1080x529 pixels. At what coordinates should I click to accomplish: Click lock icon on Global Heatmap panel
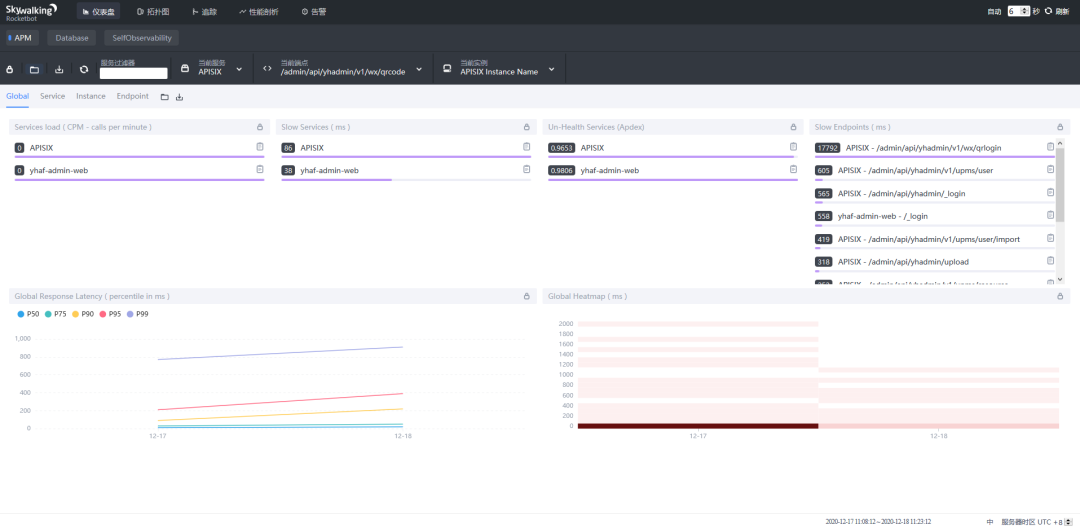point(1061,296)
